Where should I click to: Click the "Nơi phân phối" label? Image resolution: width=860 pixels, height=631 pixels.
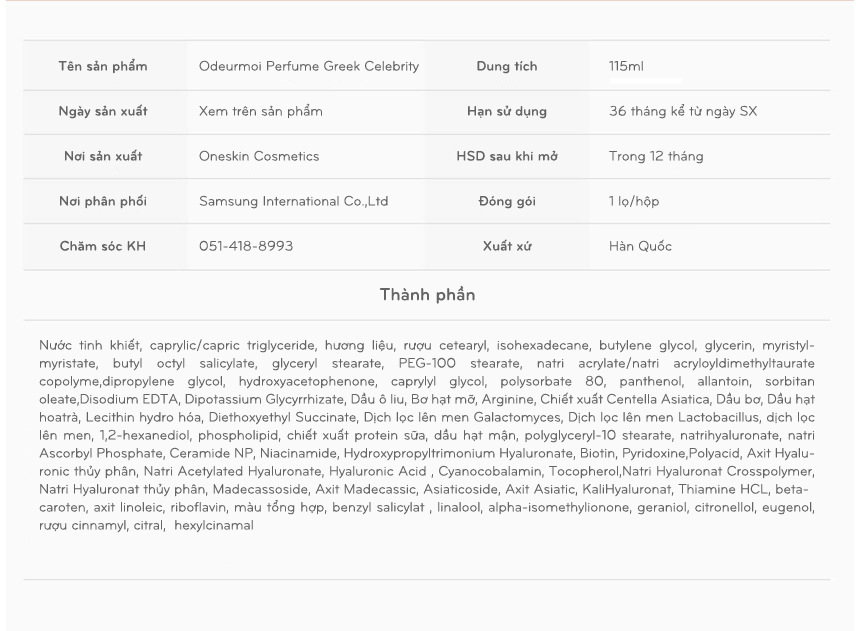[103, 202]
